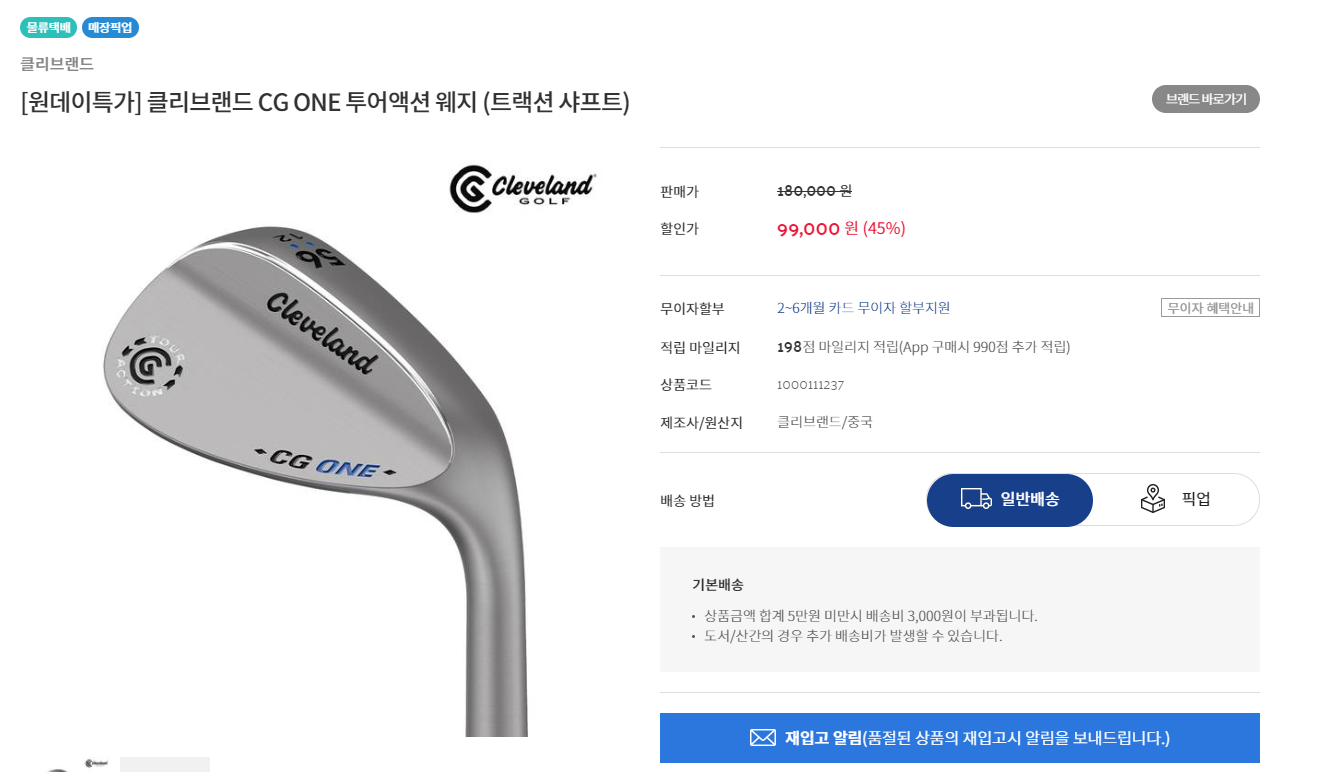Image resolution: width=1330 pixels, height=772 pixels.
Task: Click the product title CG ONE 투어액션 웨지
Action: click(326, 102)
